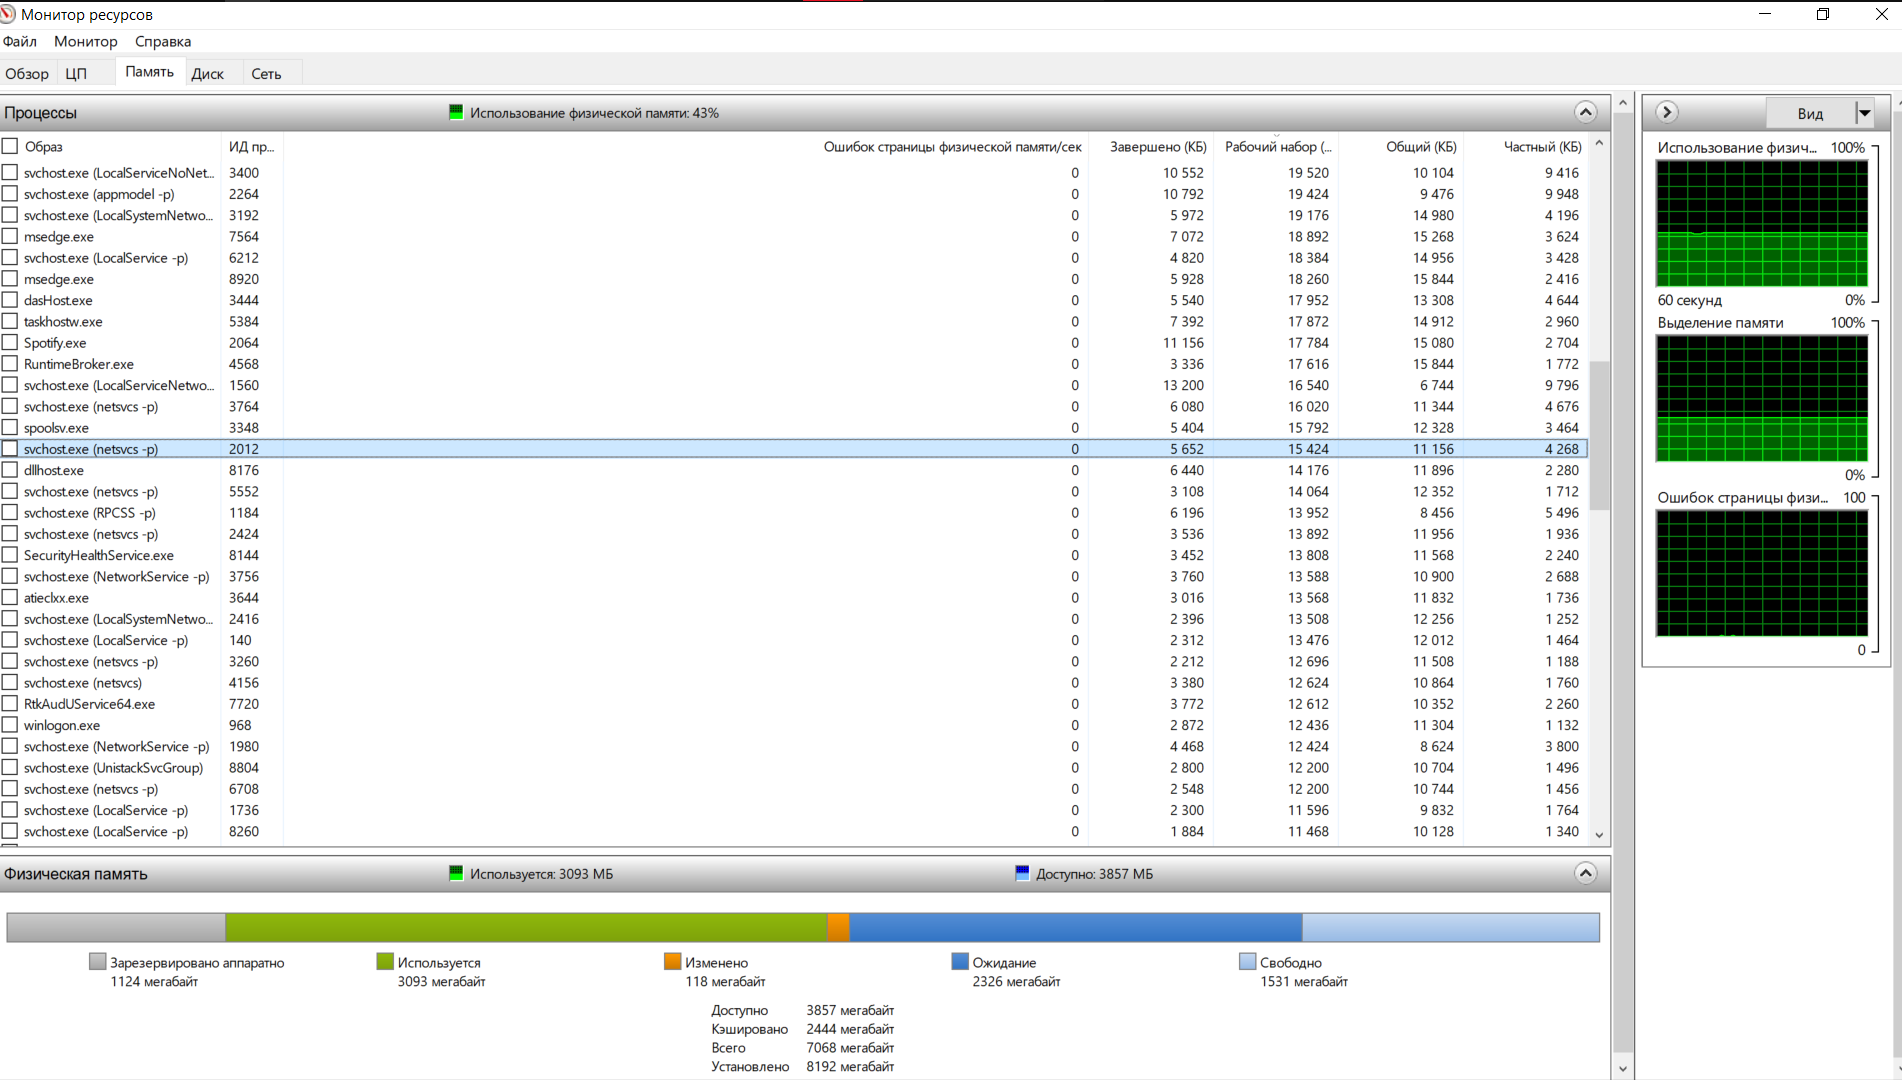This screenshot has width=1902, height=1080.
Task: Open the Монитор menu
Action: pos(86,41)
